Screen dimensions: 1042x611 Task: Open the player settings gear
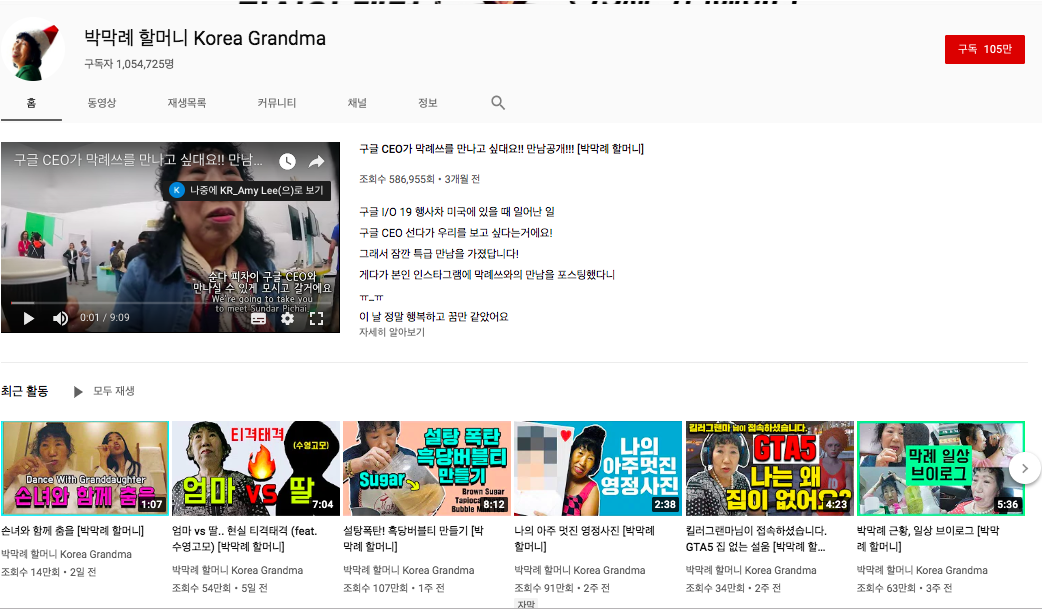[286, 319]
